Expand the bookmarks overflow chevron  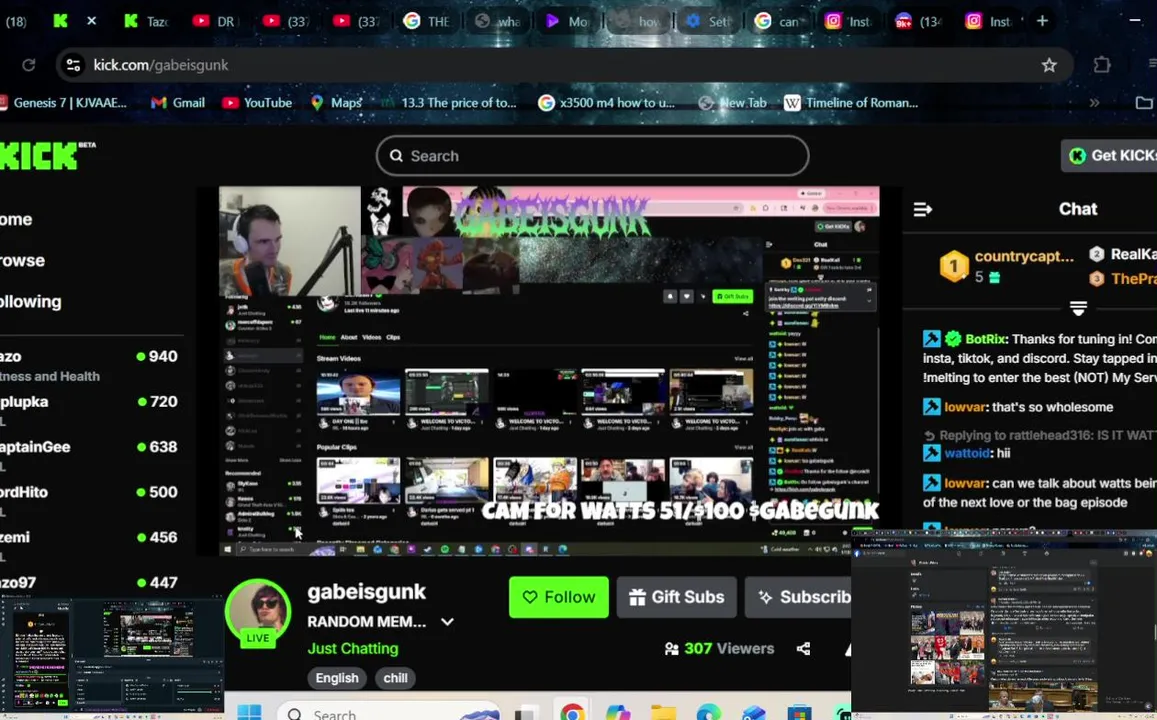[x=1094, y=103]
